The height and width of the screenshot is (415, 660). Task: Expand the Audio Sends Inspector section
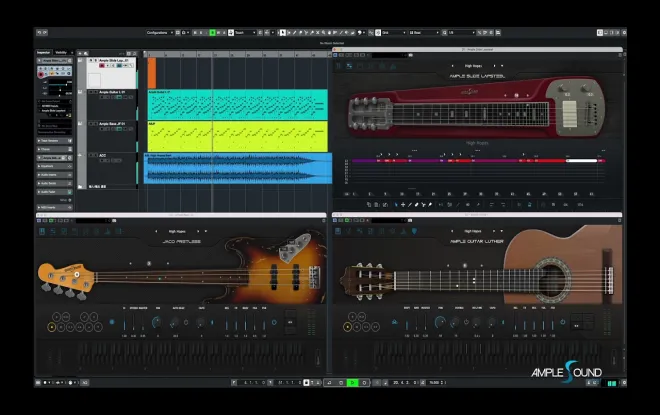pyautogui.click(x=55, y=184)
